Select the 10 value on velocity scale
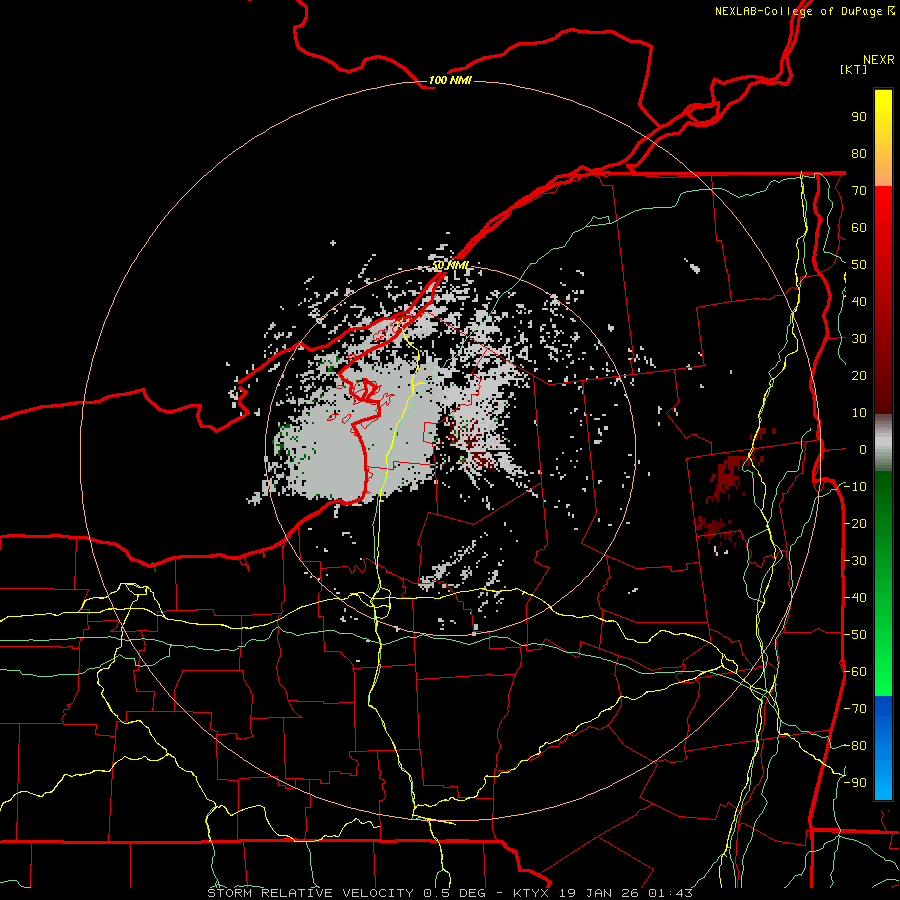This screenshot has height=900, width=900. pos(859,413)
